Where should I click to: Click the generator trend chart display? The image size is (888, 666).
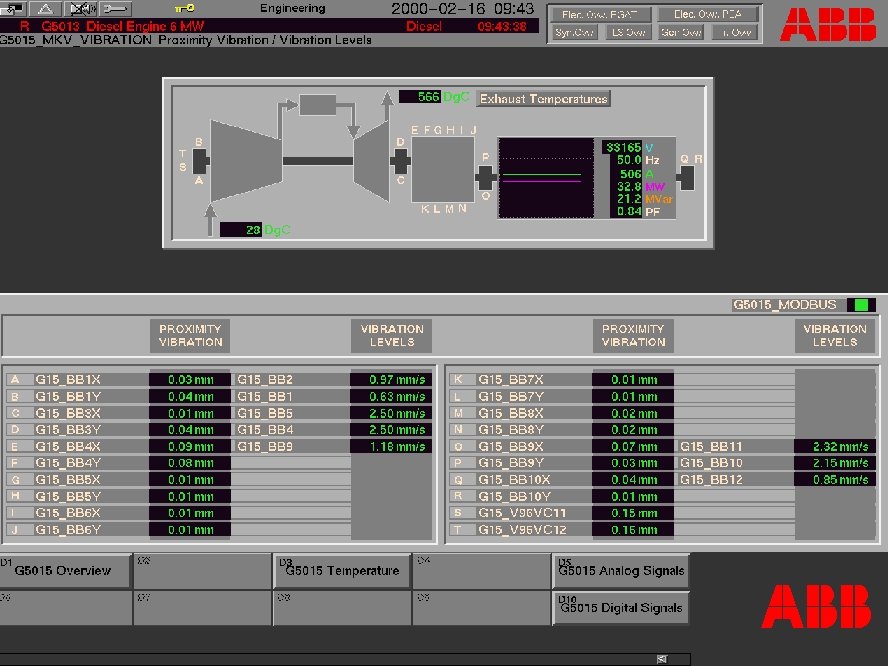tap(547, 178)
